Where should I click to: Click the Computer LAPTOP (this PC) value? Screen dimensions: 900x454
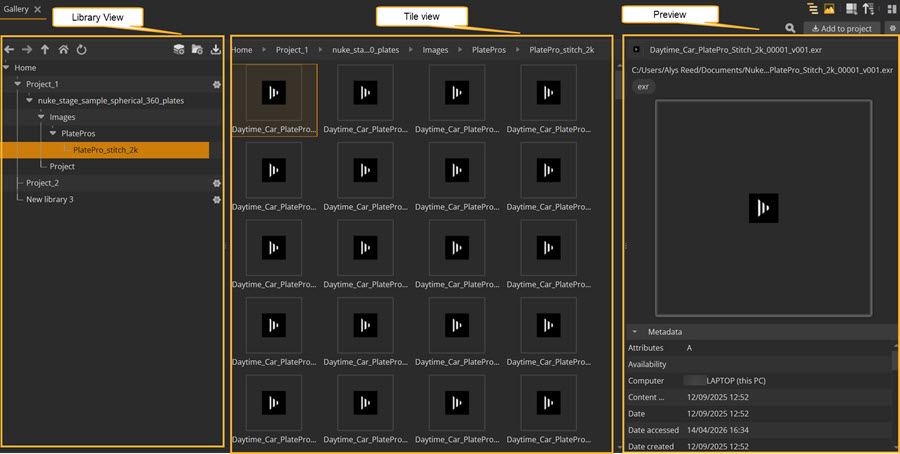pos(726,381)
